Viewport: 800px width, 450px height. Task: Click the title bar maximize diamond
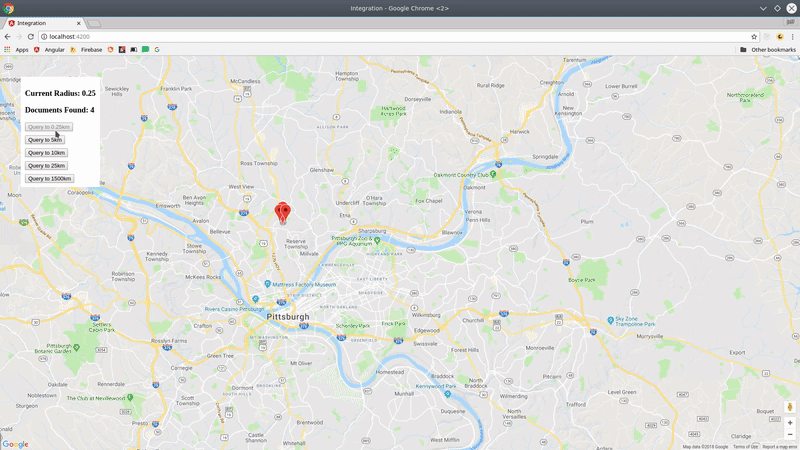click(x=777, y=8)
